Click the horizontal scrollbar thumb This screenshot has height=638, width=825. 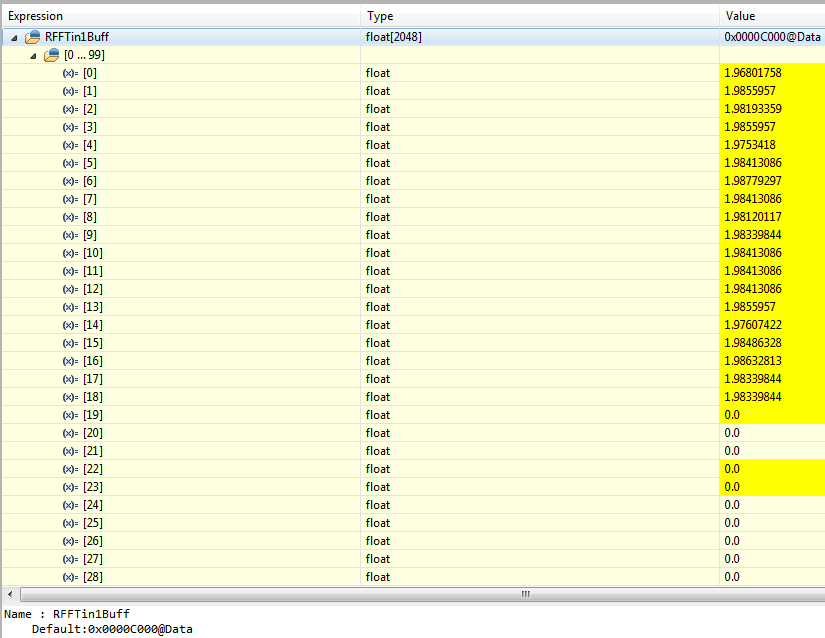coord(422,594)
